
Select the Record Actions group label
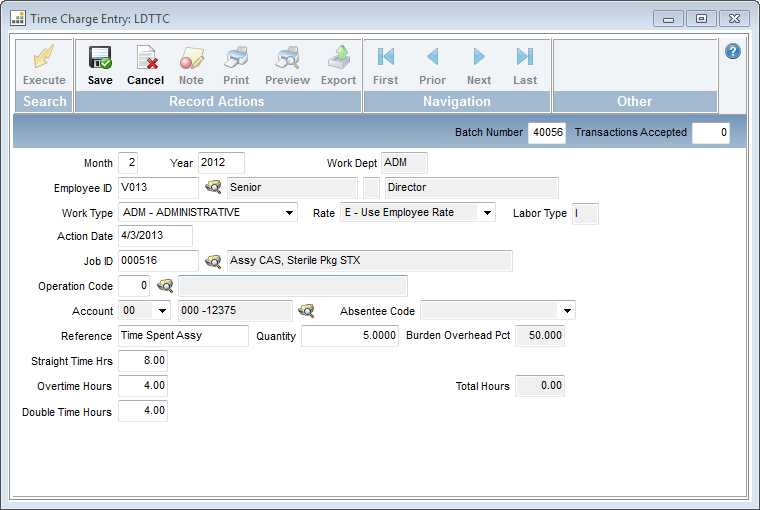tap(217, 101)
